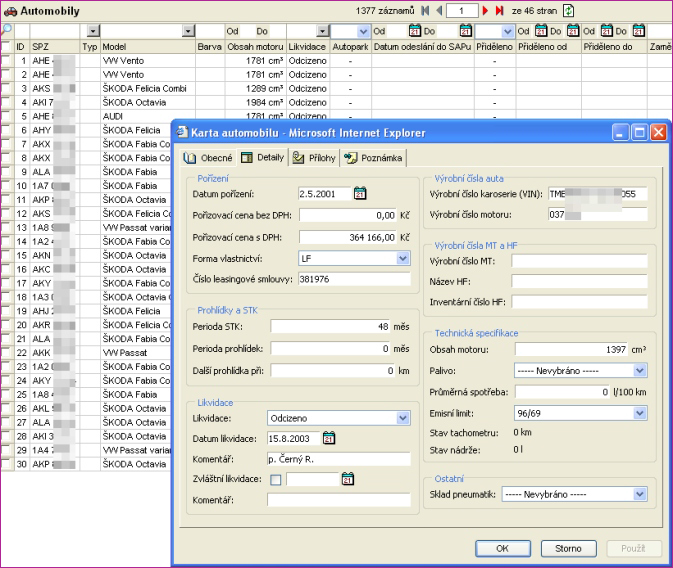The height and width of the screenshot is (568, 673).
Task: Switch to Přílohy tab
Action: (314, 158)
